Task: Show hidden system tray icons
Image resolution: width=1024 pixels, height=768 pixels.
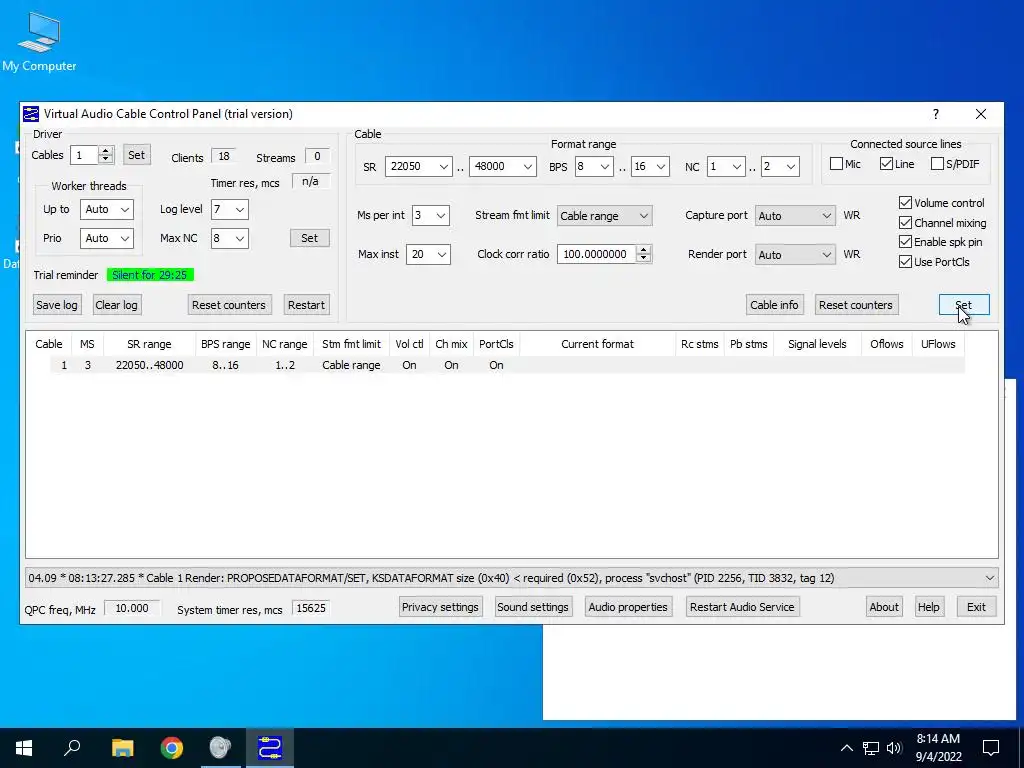Action: [846, 748]
